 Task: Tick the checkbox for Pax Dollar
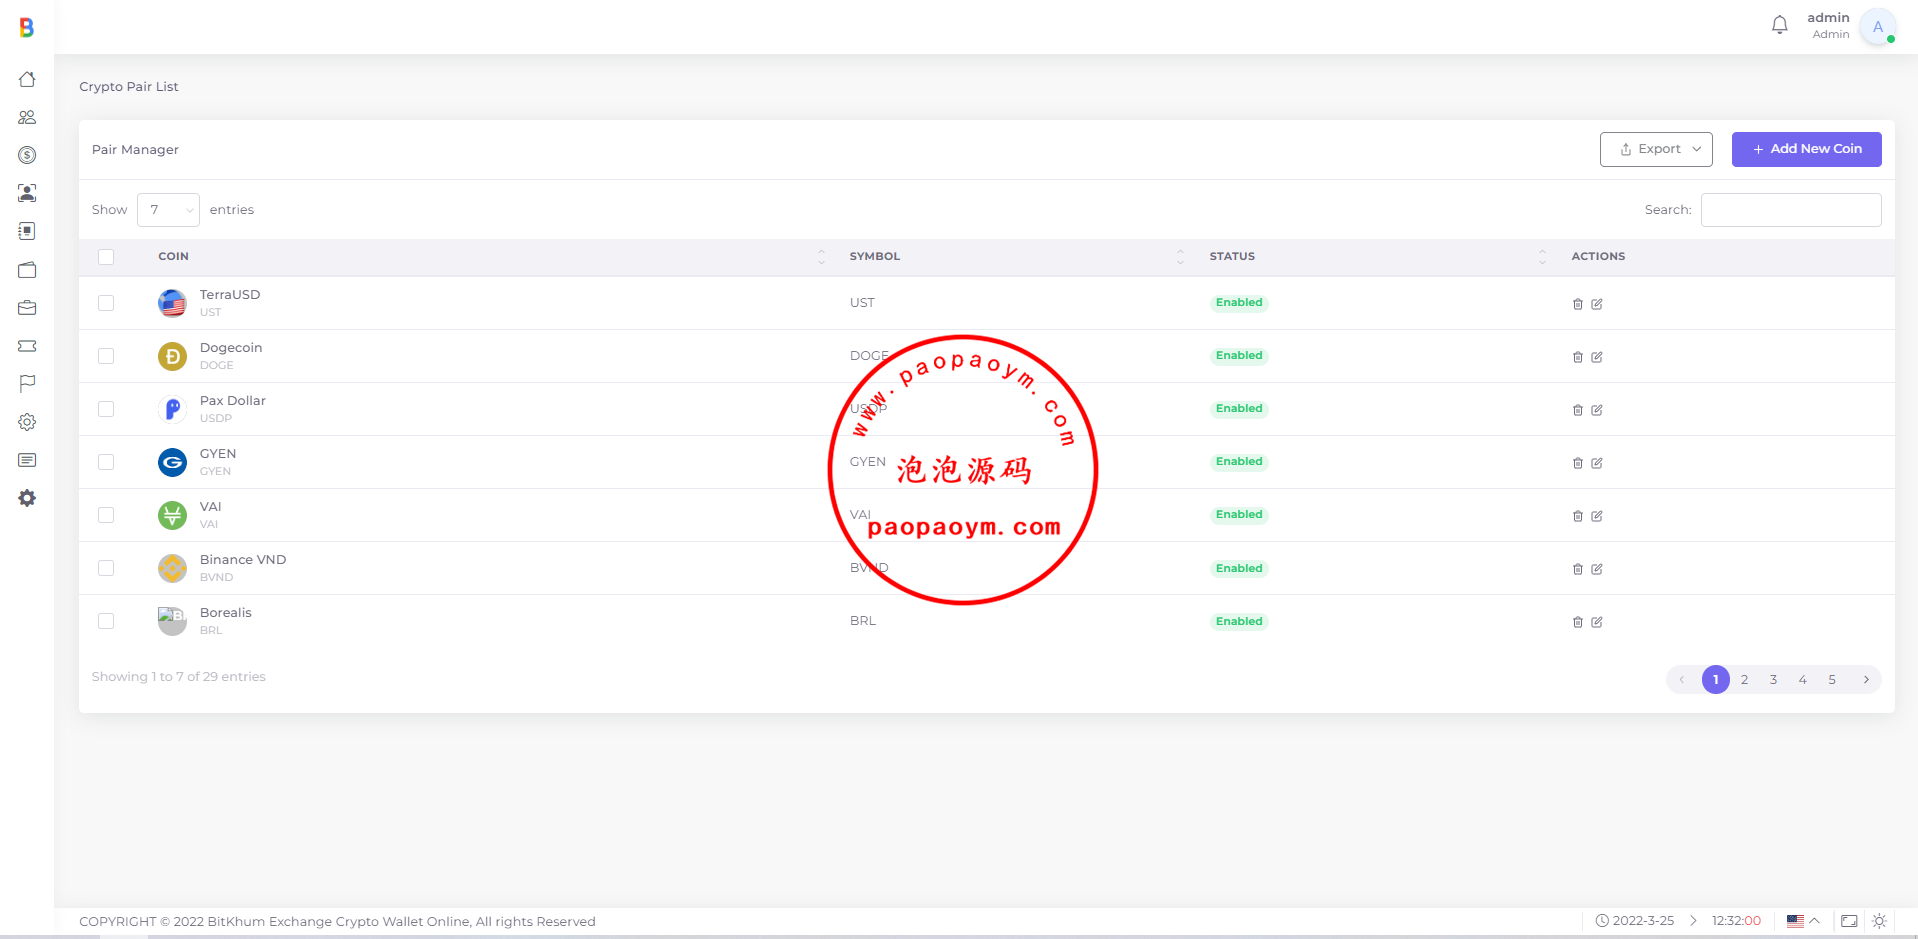point(106,409)
